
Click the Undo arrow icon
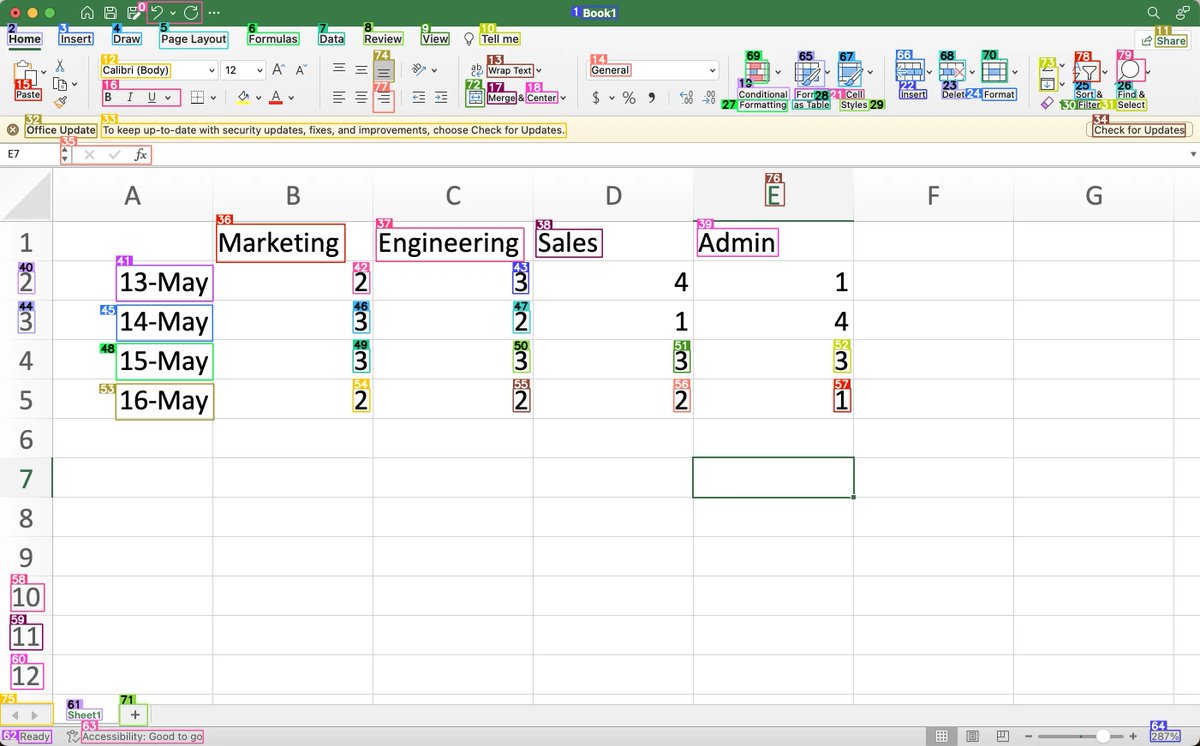(x=157, y=13)
